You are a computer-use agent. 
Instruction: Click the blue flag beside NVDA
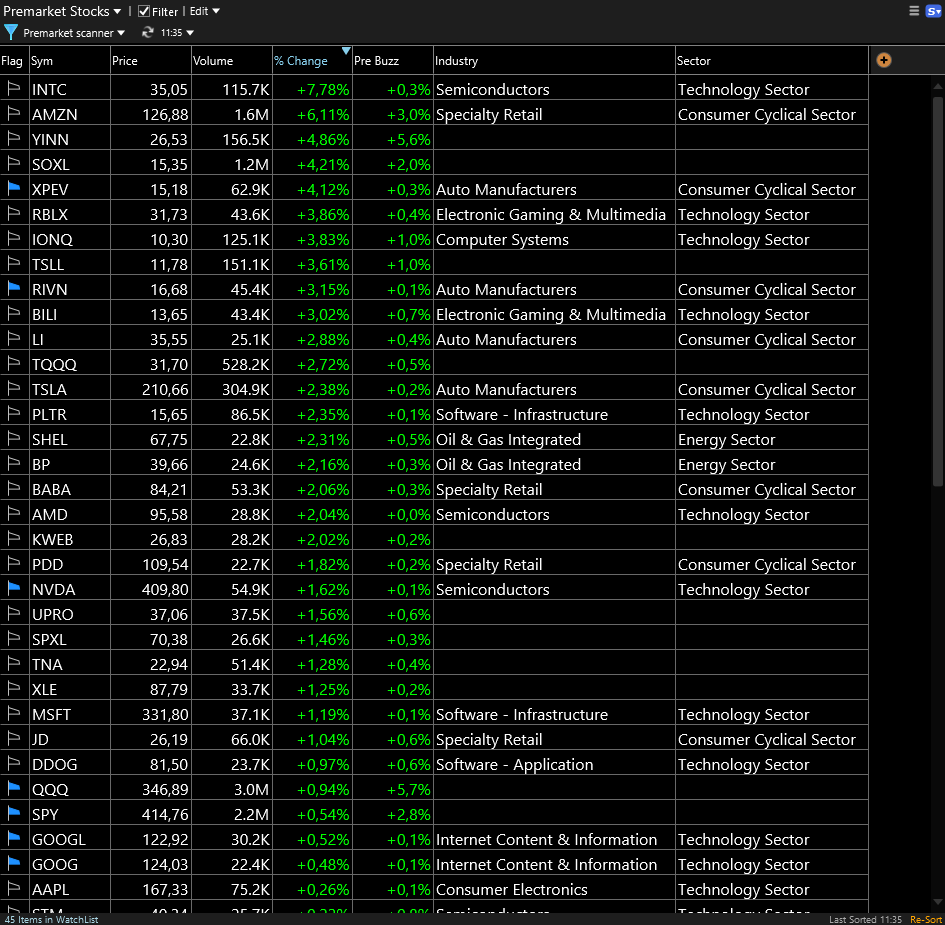click(13, 588)
